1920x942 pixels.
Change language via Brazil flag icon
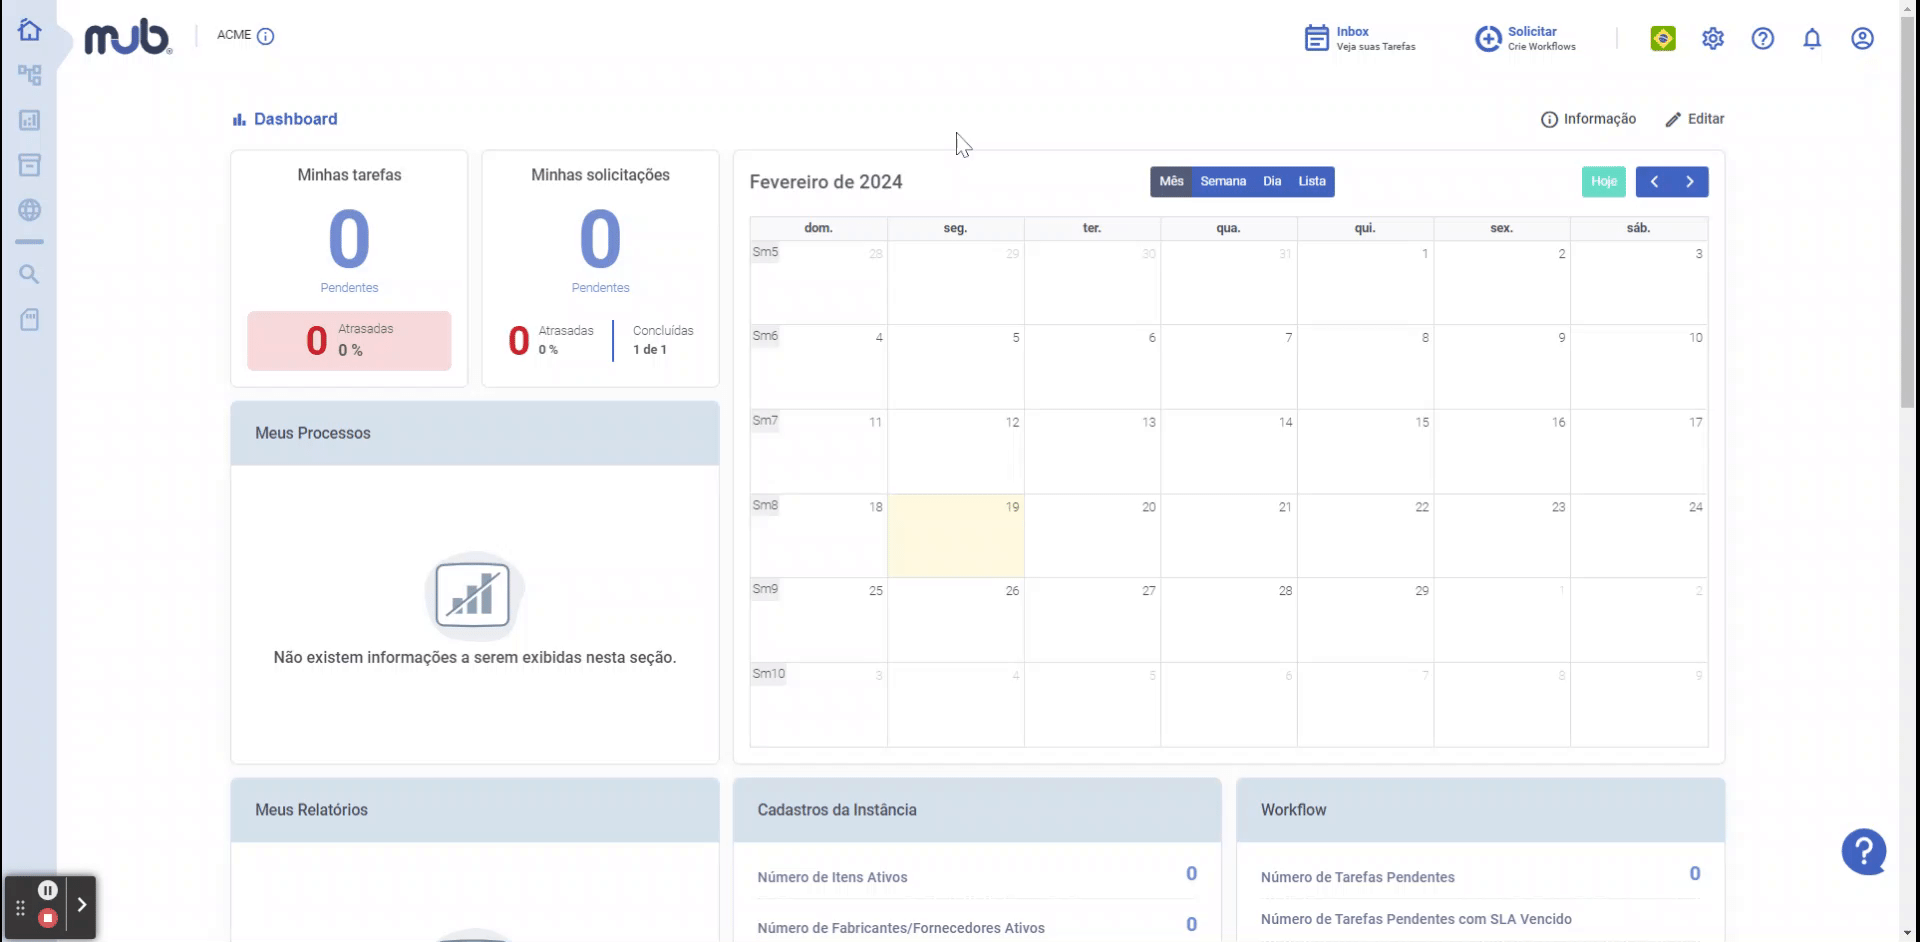[x=1663, y=38]
